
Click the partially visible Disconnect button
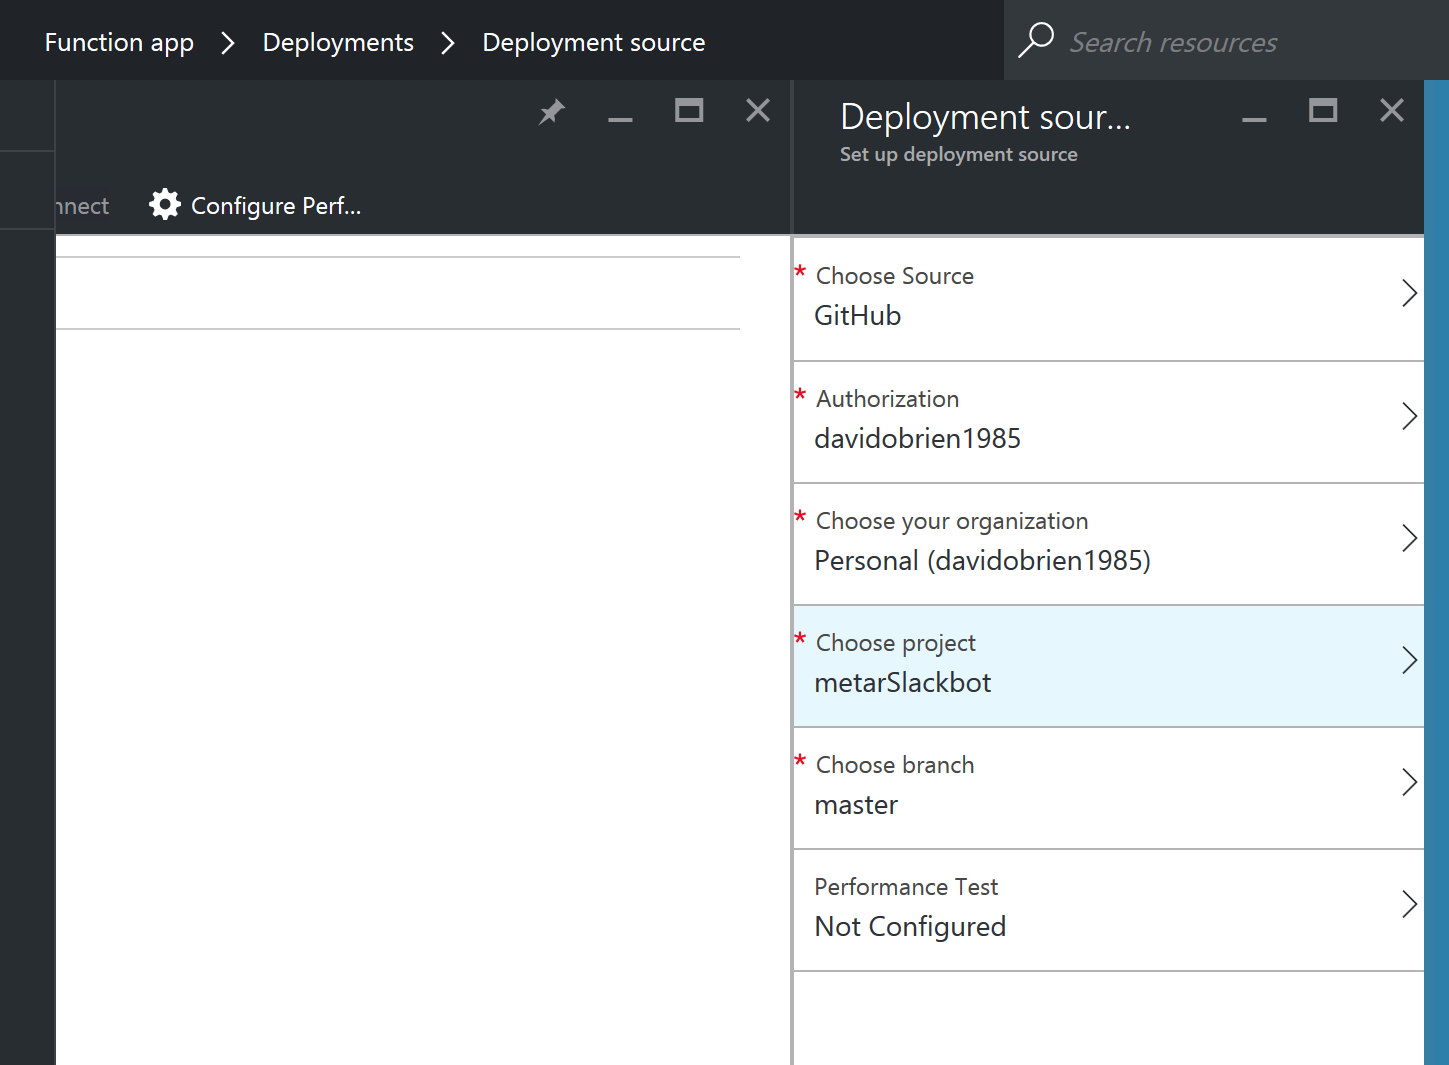tap(82, 206)
